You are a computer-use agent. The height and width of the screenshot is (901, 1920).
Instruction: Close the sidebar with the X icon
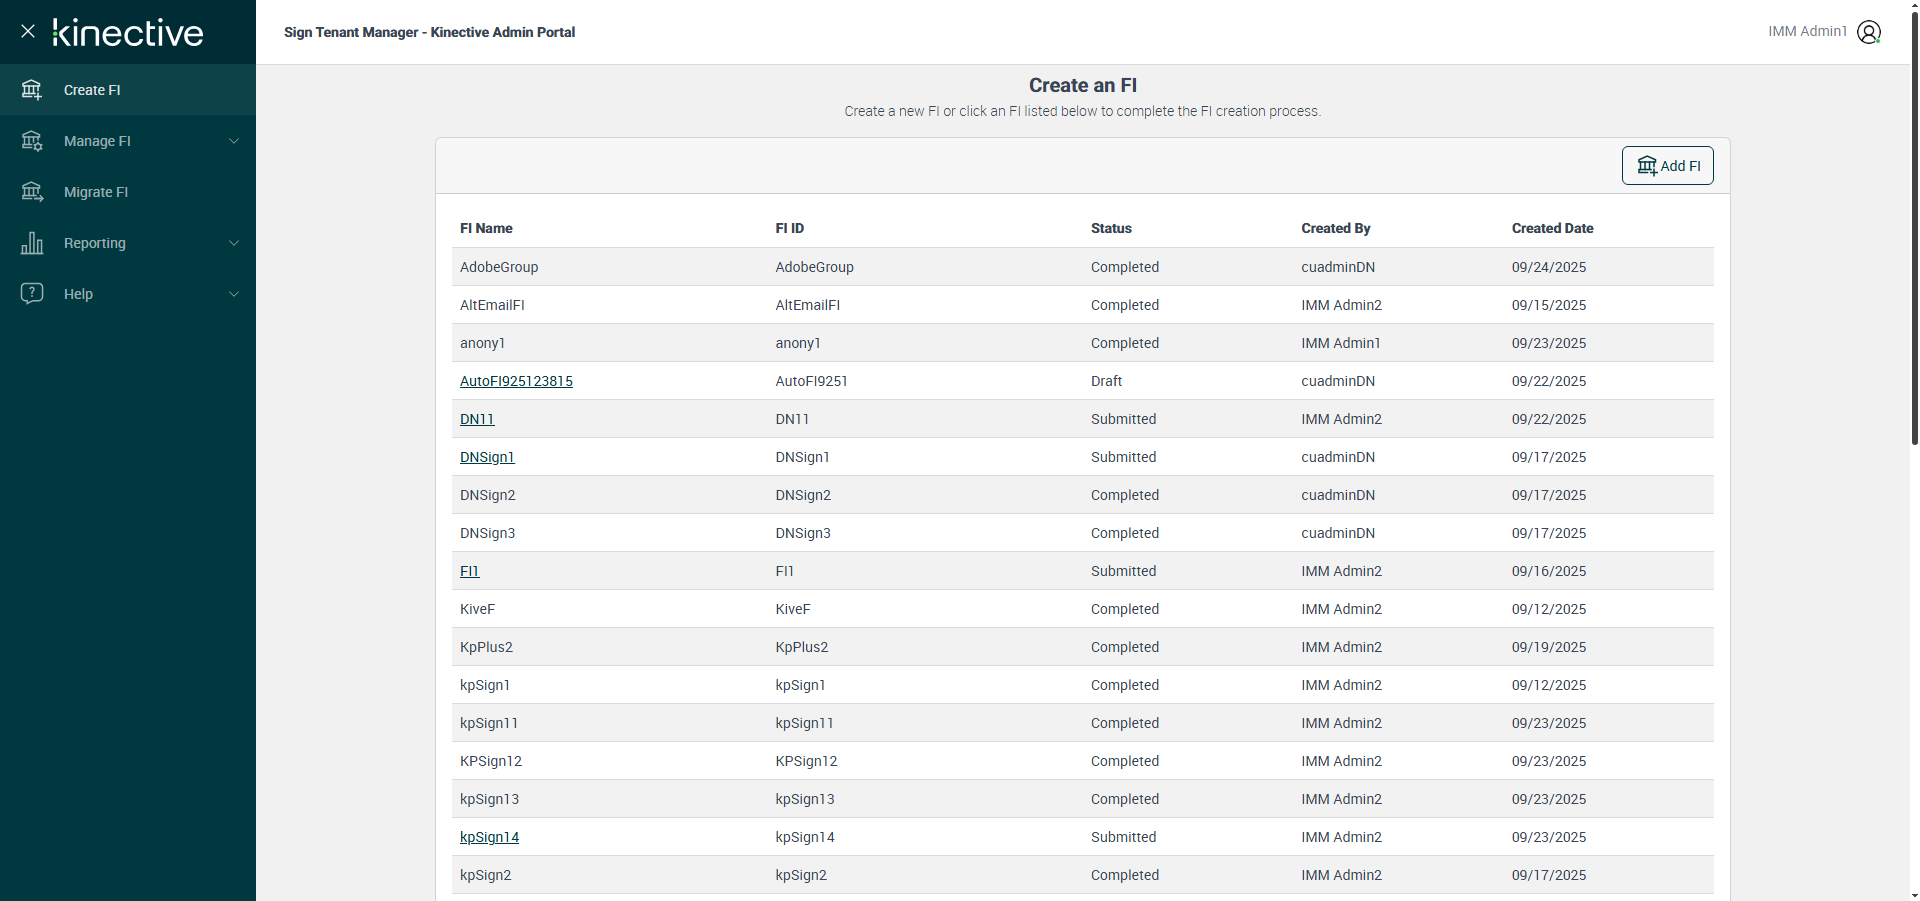(28, 31)
